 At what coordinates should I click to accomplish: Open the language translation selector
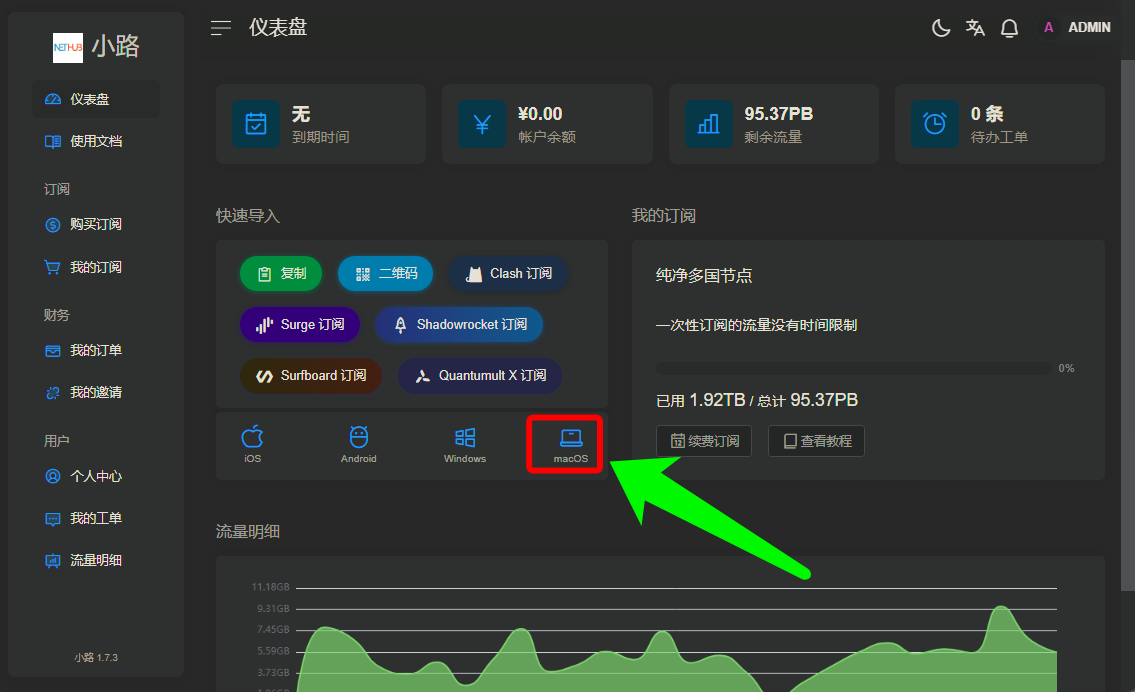(x=975, y=28)
